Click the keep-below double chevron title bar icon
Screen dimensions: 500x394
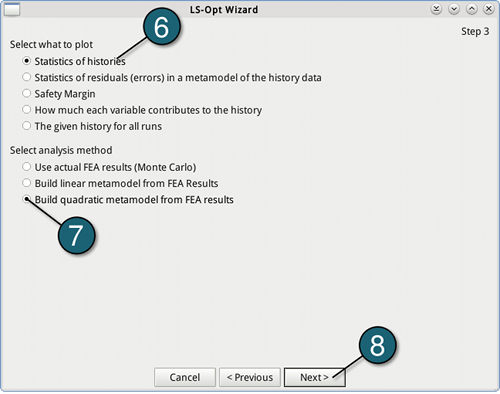436,9
